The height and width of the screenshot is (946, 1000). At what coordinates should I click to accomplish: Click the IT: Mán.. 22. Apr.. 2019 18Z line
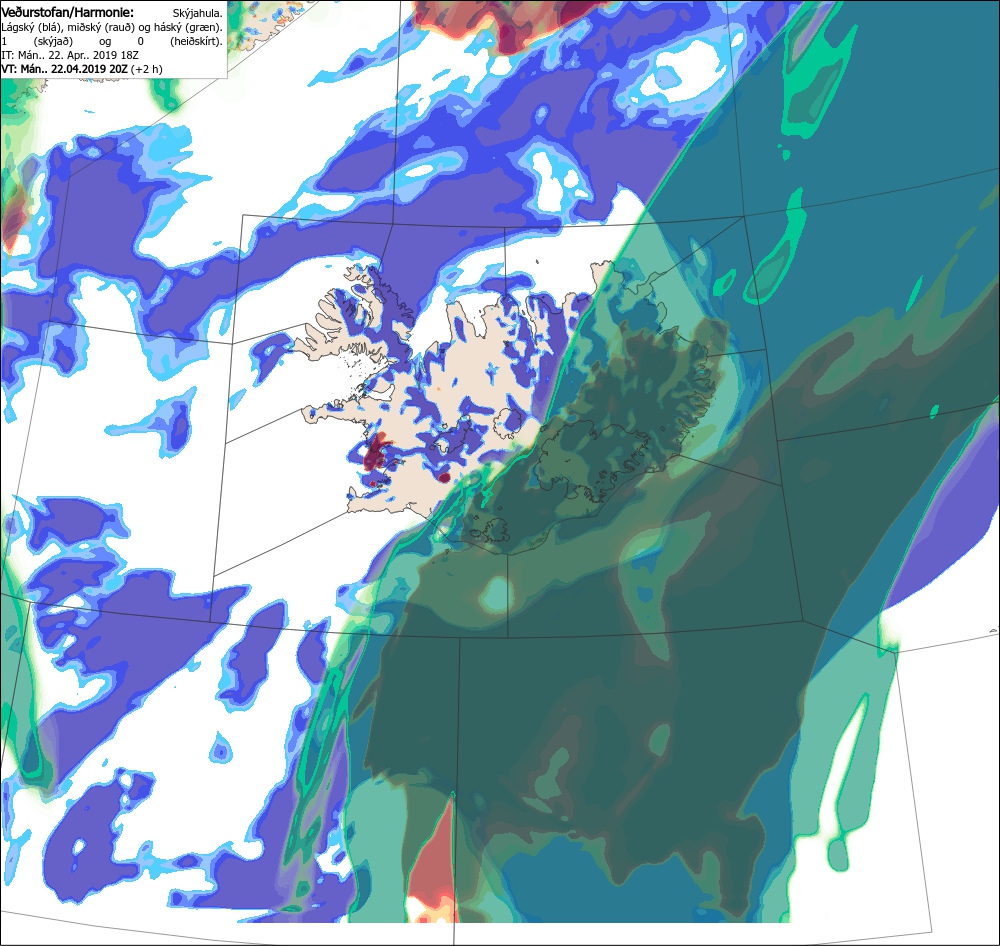70,55
